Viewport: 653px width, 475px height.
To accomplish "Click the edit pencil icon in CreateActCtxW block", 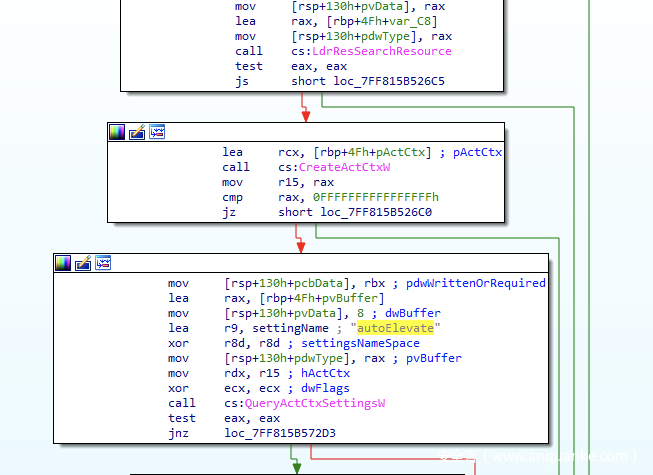I will (x=137, y=132).
